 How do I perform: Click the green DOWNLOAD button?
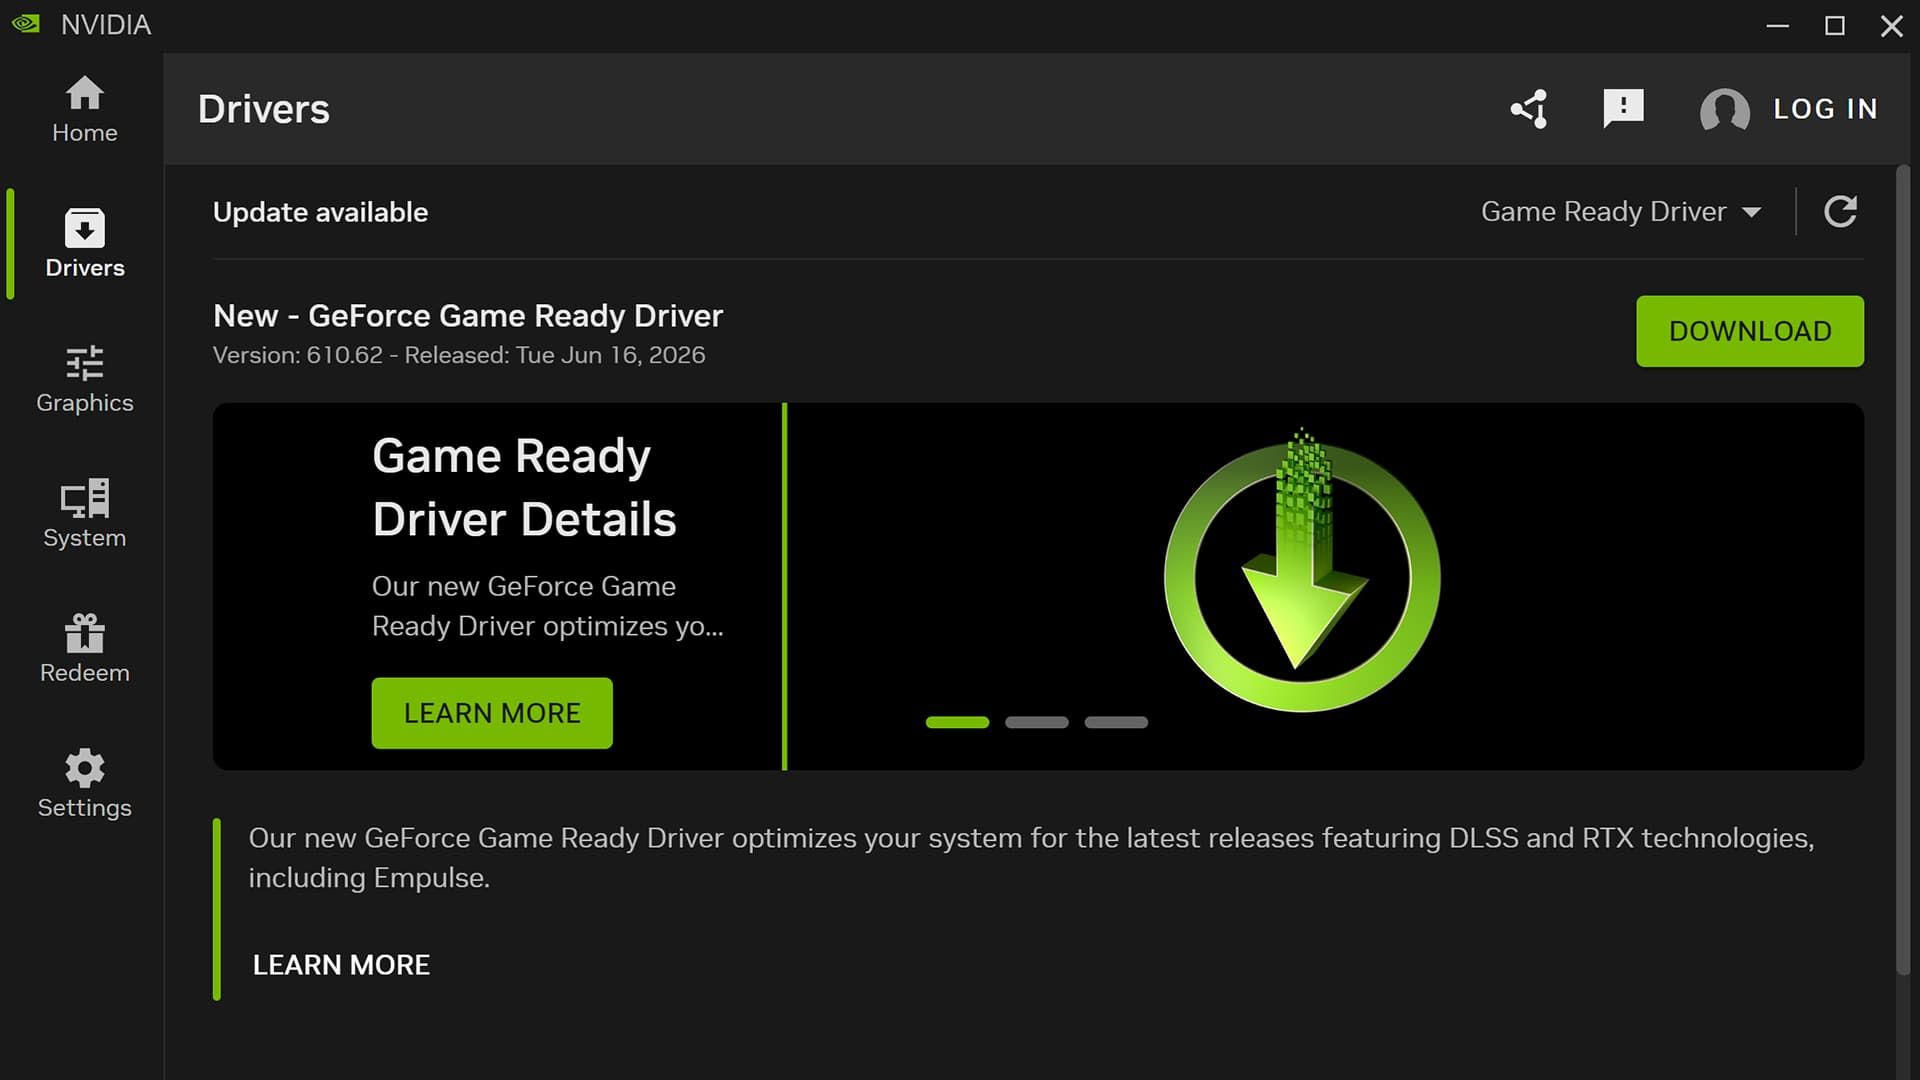point(1749,331)
